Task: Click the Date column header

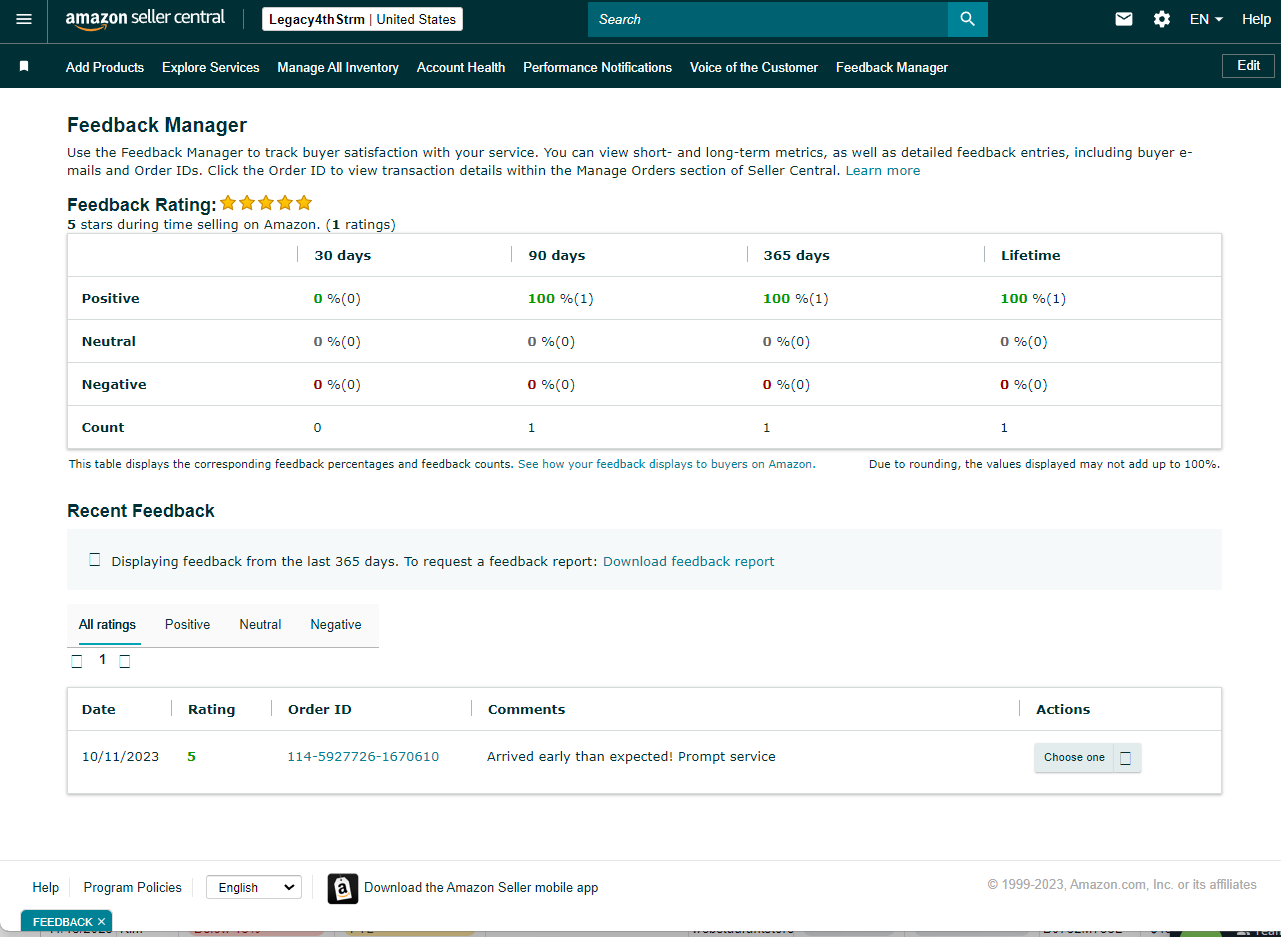Action: pyautogui.click(x=99, y=710)
